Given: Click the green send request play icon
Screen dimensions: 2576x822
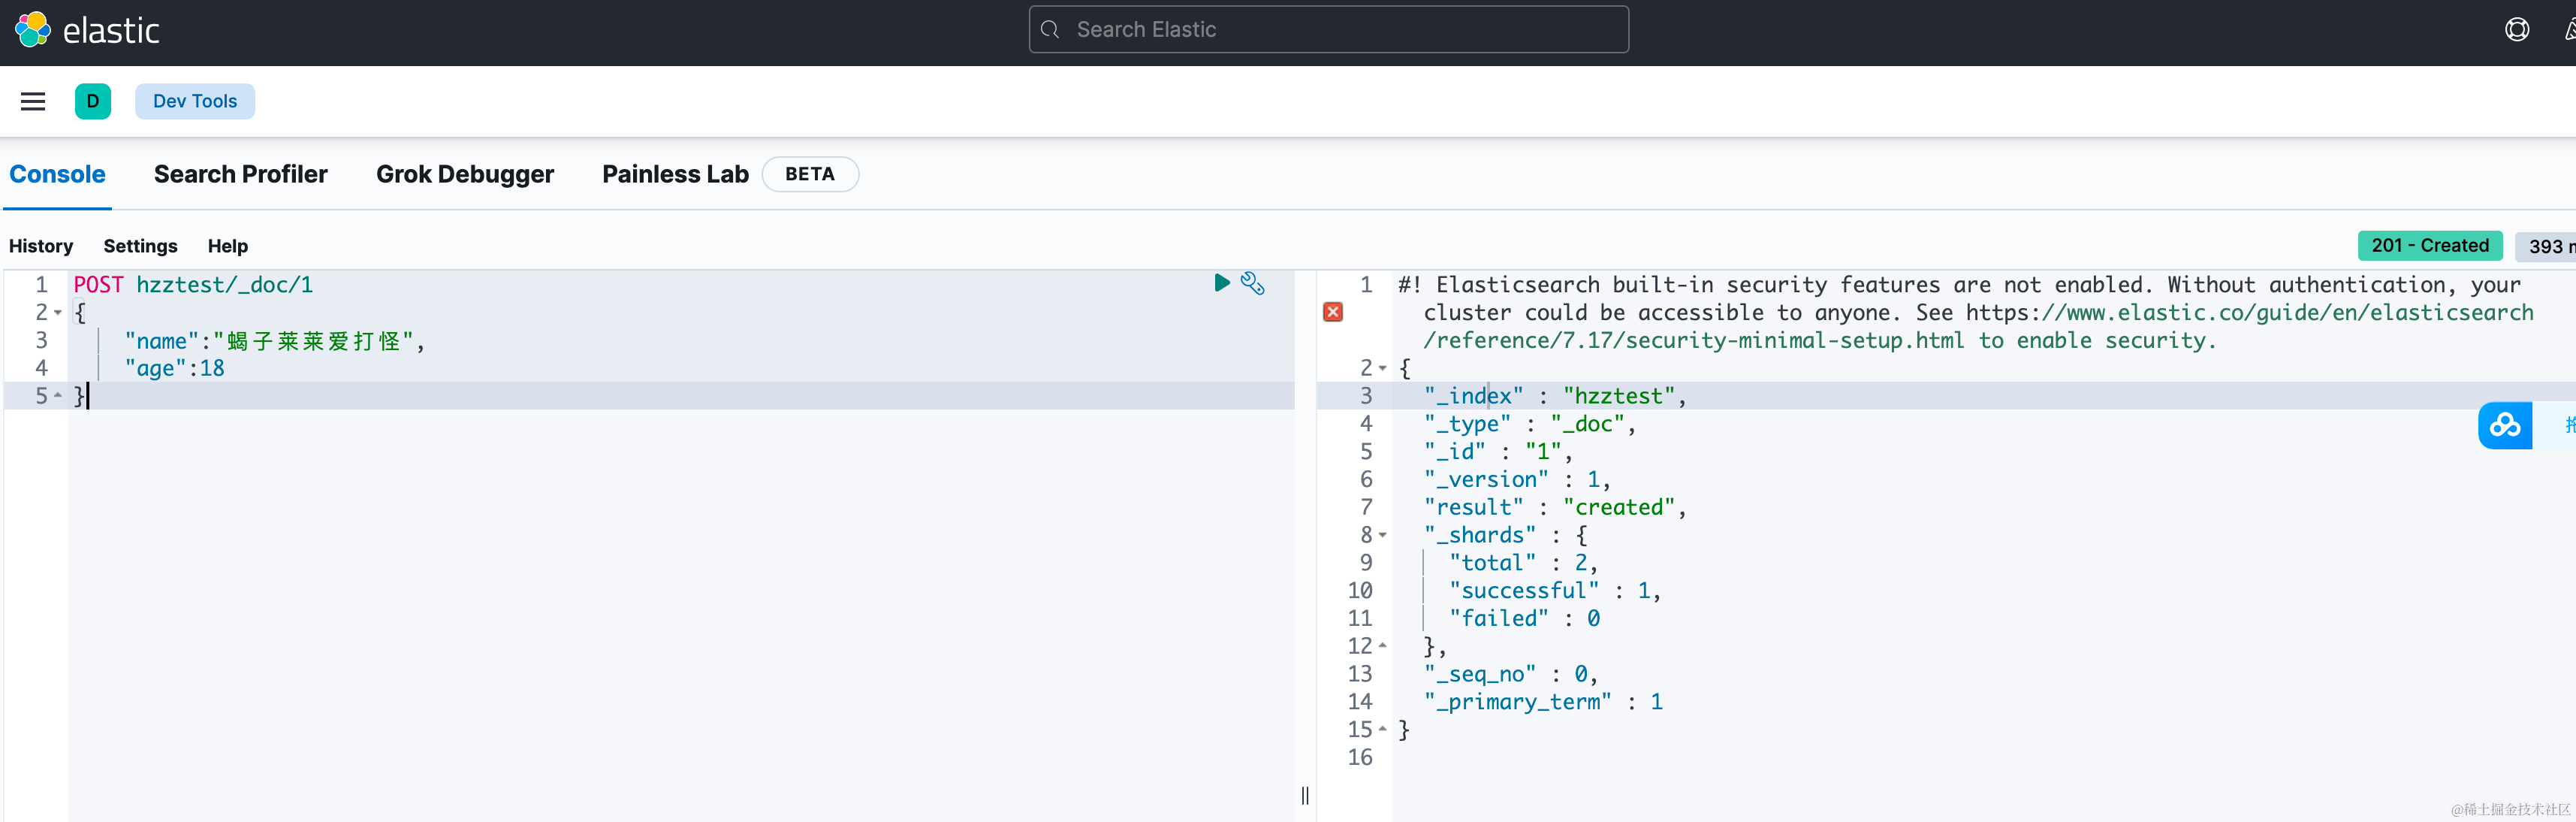Looking at the screenshot, I should pyautogui.click(x=1221, y=283).
